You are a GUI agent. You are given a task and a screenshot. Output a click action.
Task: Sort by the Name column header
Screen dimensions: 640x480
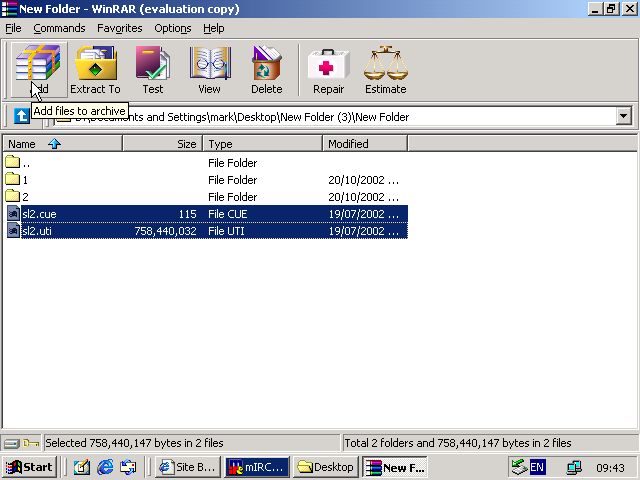pyautogui.click(x=63, y=144)
